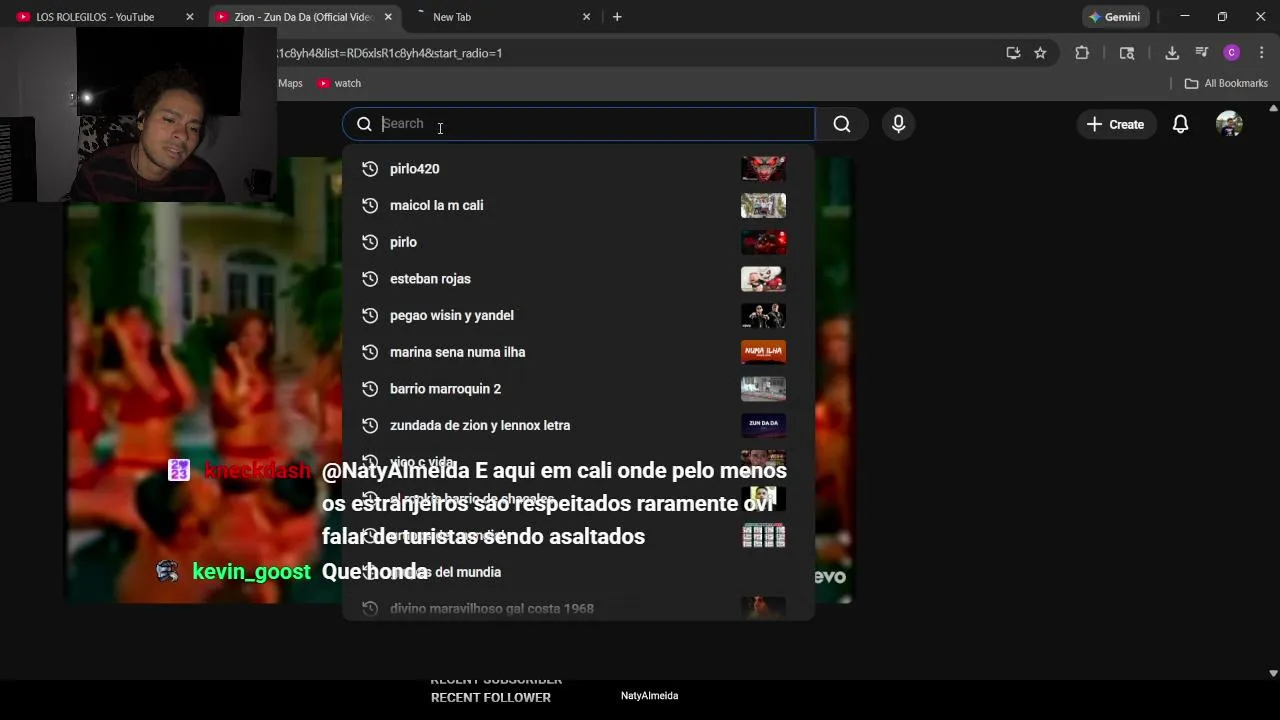The width and height of the screenshot is (1280, 720).
Task: Click the address bar URL
Action: click(x=389, y=53)
